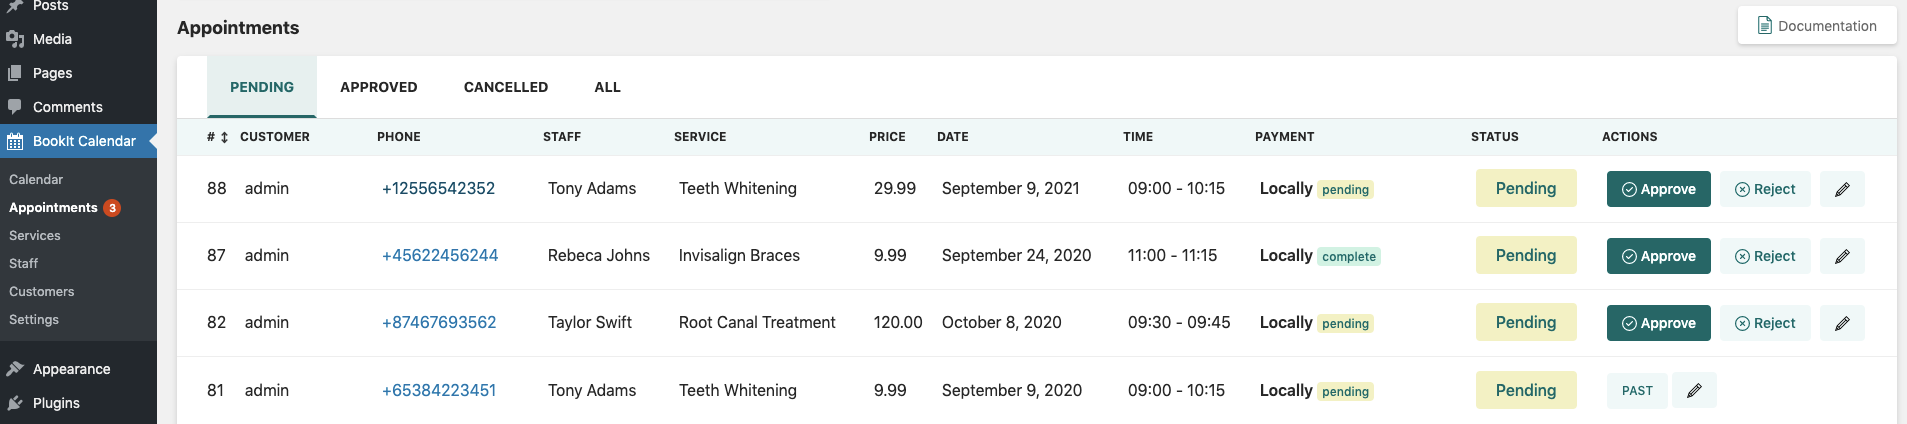Click phone number +12556542352
This screenshot has width=1907, height=424.
click(x=438, y=188)
